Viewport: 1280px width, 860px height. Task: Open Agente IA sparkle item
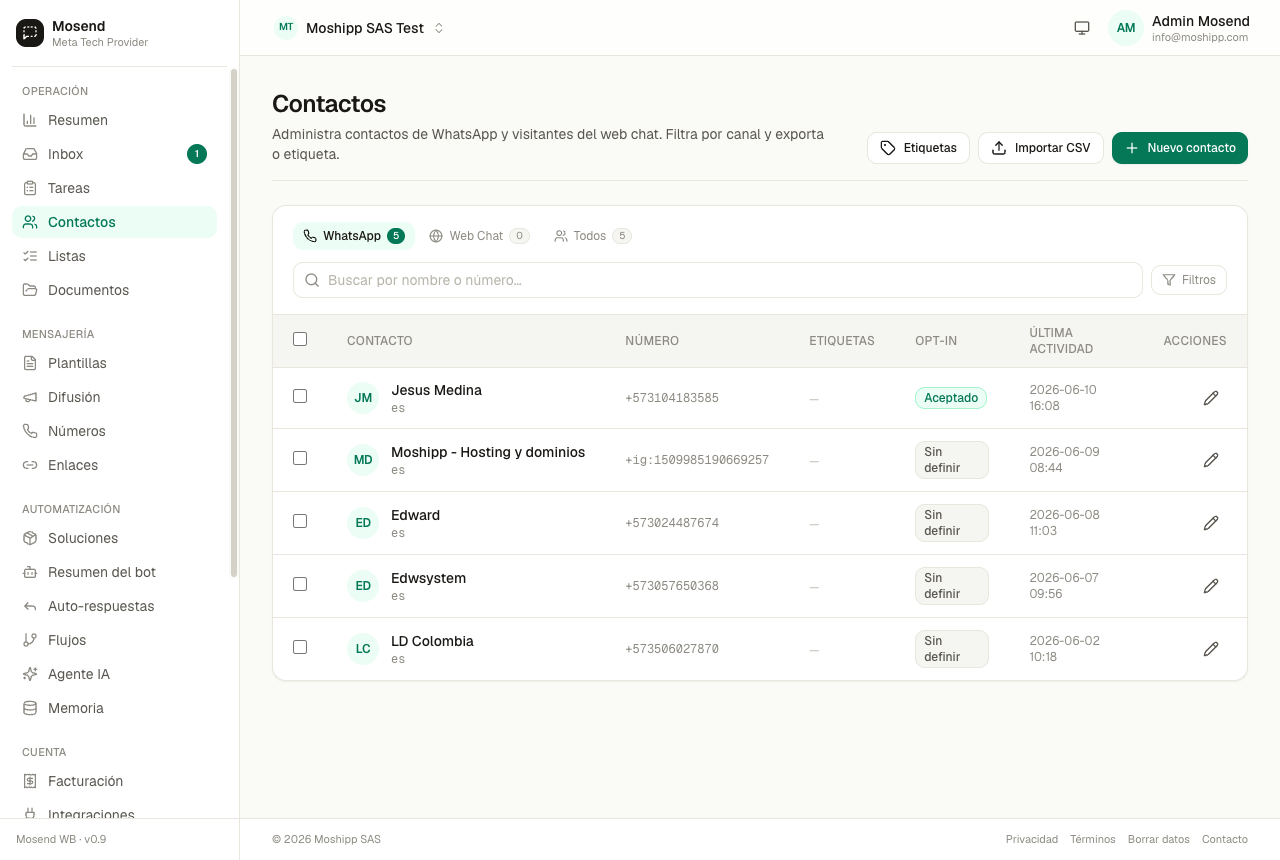click(114, 674)
